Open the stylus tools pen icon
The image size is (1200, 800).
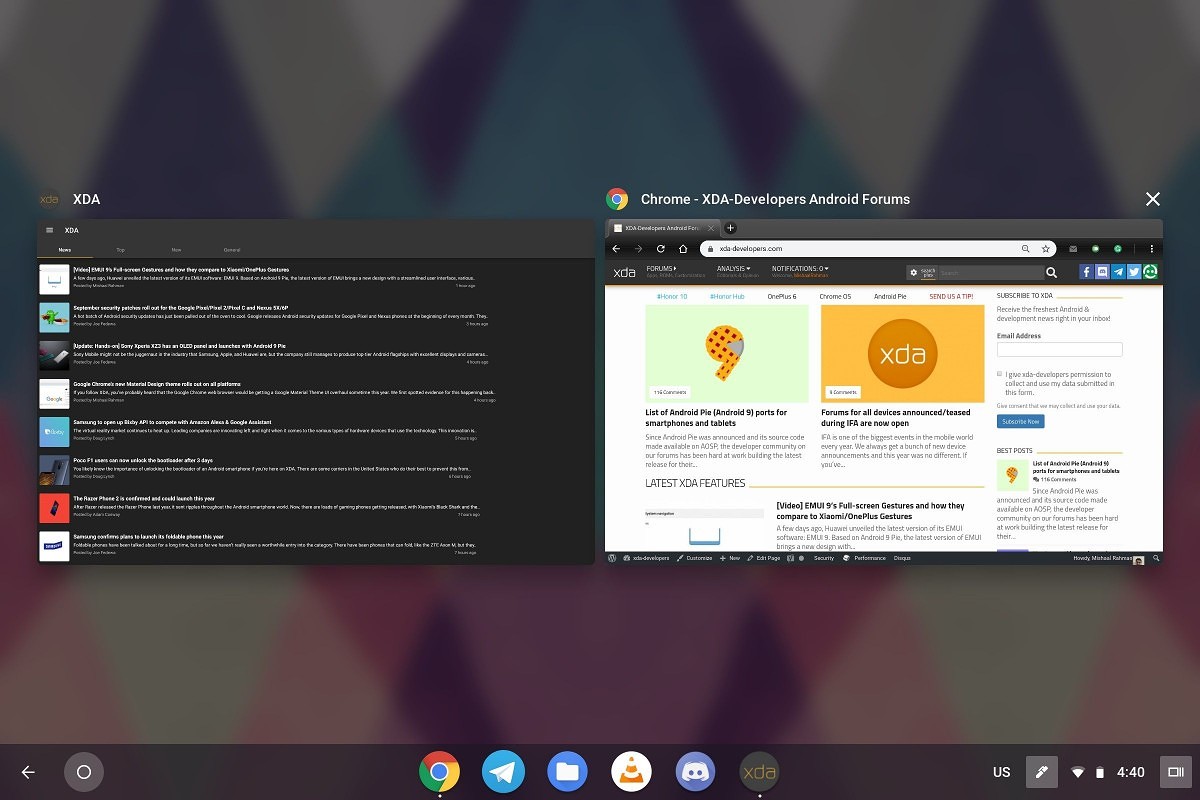click(1041, 772)
